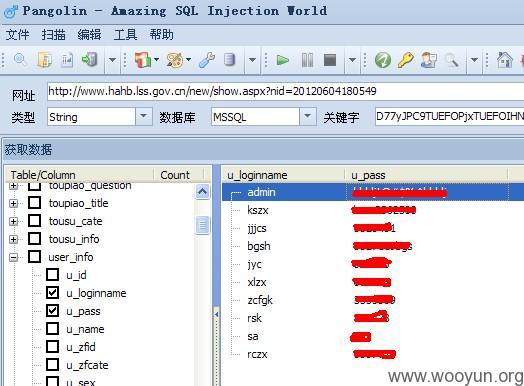
Task: Pause the scan with the pause button
Action: point(307,60)
